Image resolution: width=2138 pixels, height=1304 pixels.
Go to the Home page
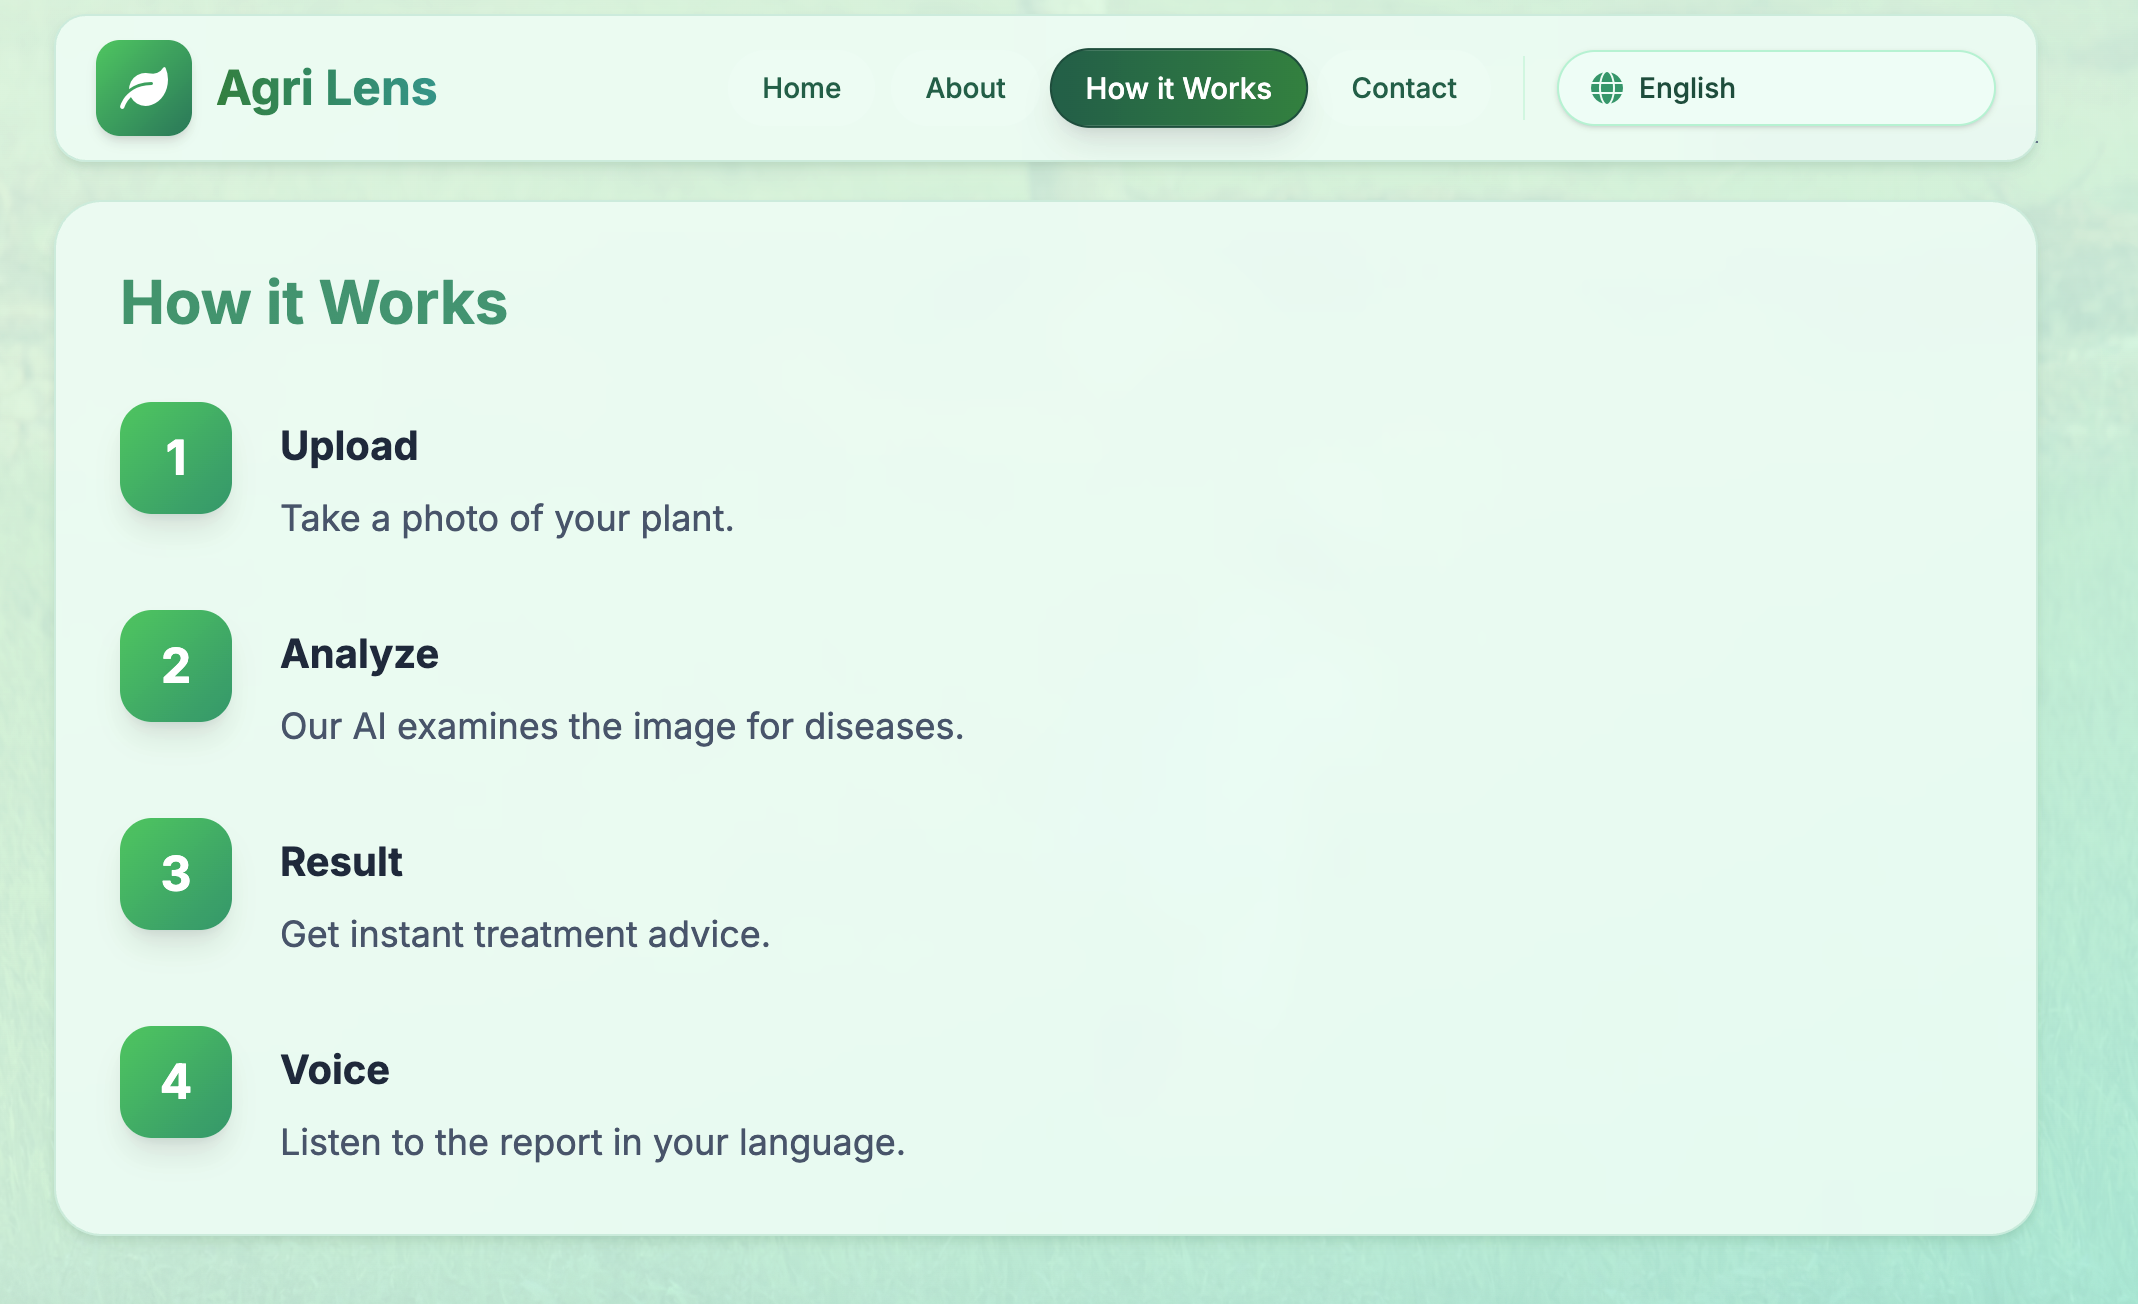[801, 88]
